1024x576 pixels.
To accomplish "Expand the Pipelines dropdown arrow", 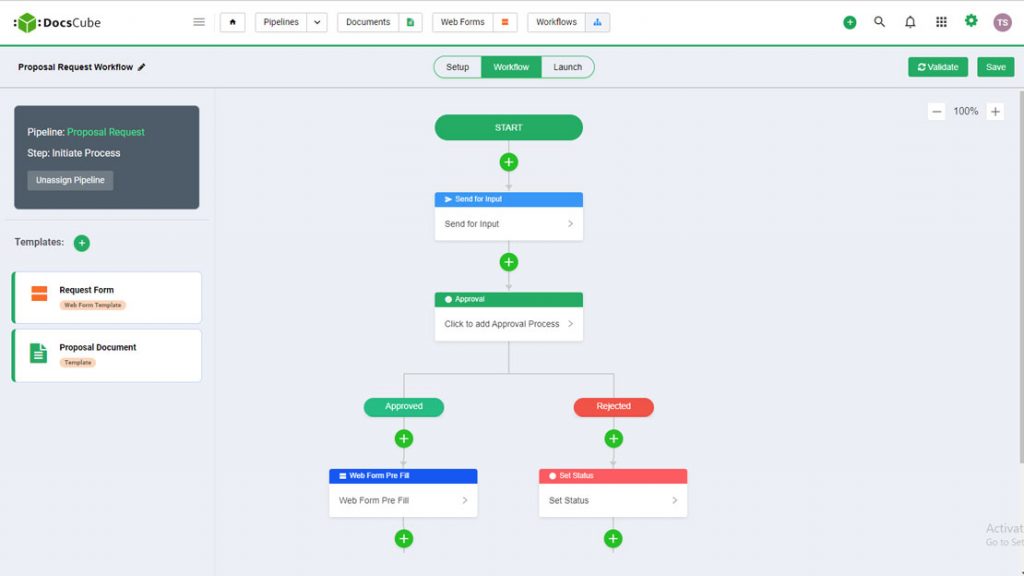I will (316, 22).
